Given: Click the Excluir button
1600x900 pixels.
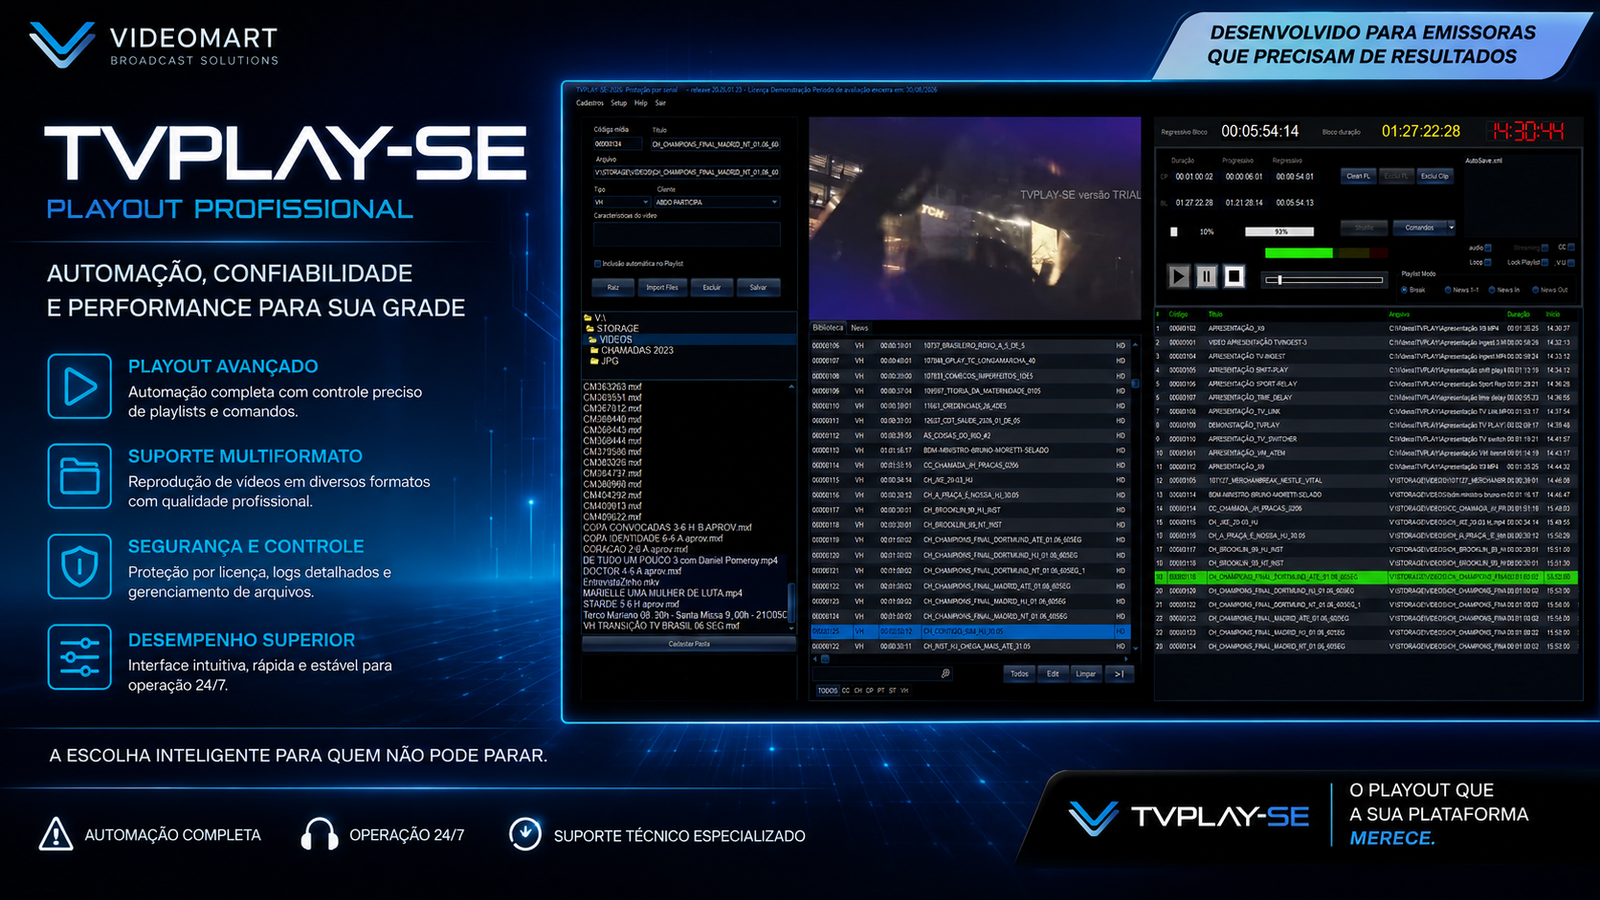Looking at the screenshot, I should pos(711,287).
